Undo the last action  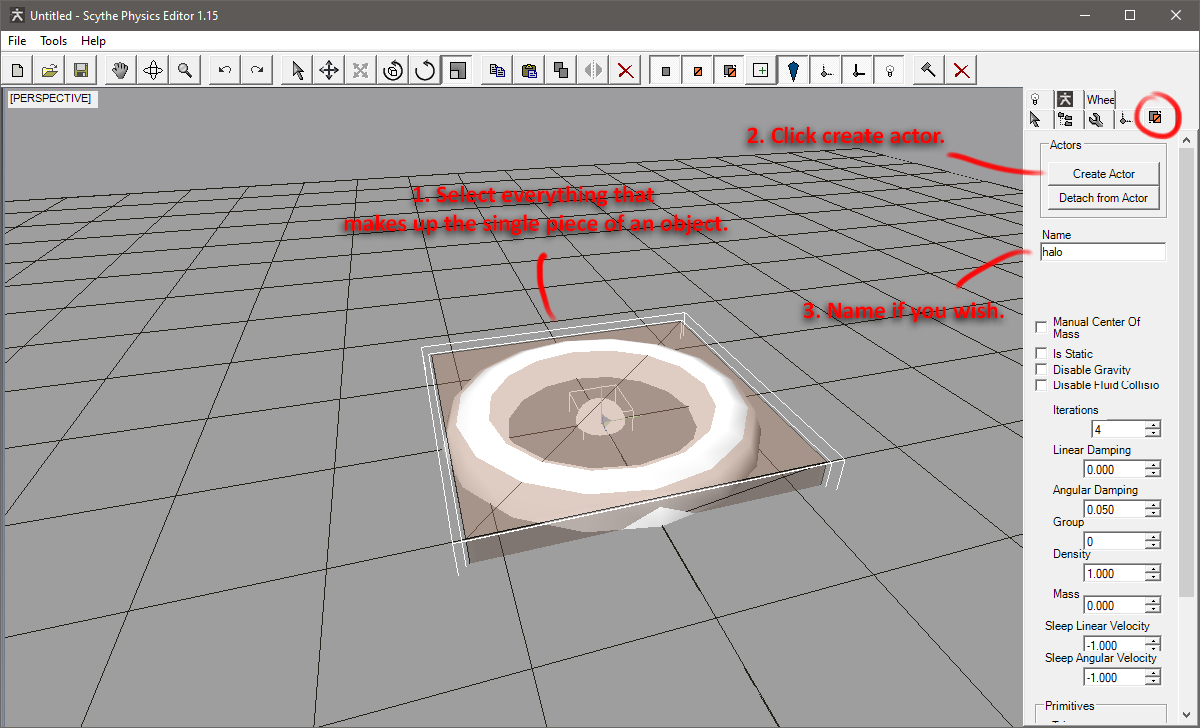[x=225, y=70]
